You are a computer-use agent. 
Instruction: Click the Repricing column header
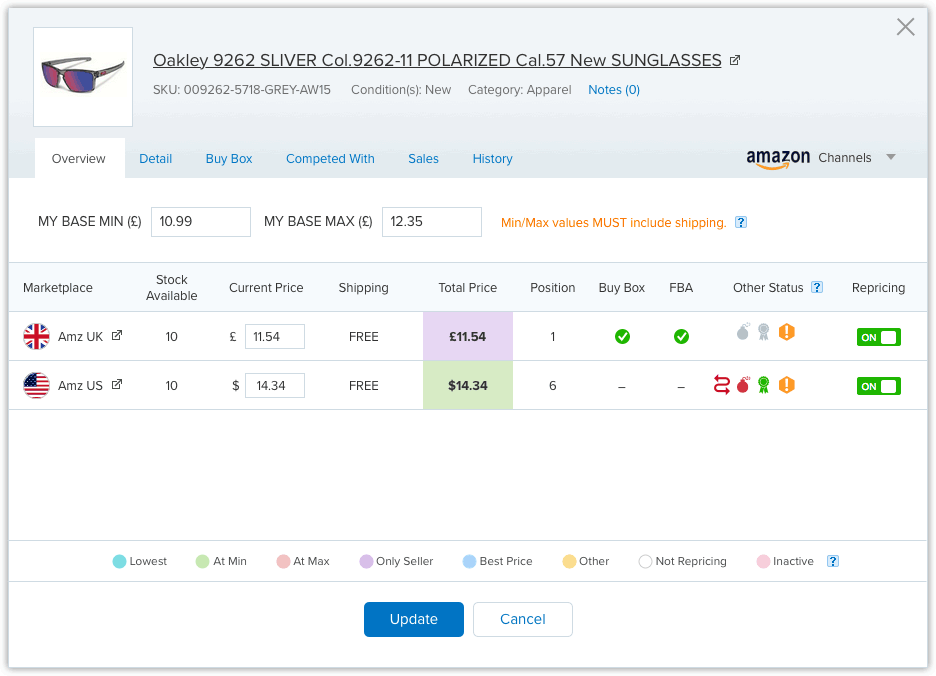pyautogui.click(x=878, y=288)
